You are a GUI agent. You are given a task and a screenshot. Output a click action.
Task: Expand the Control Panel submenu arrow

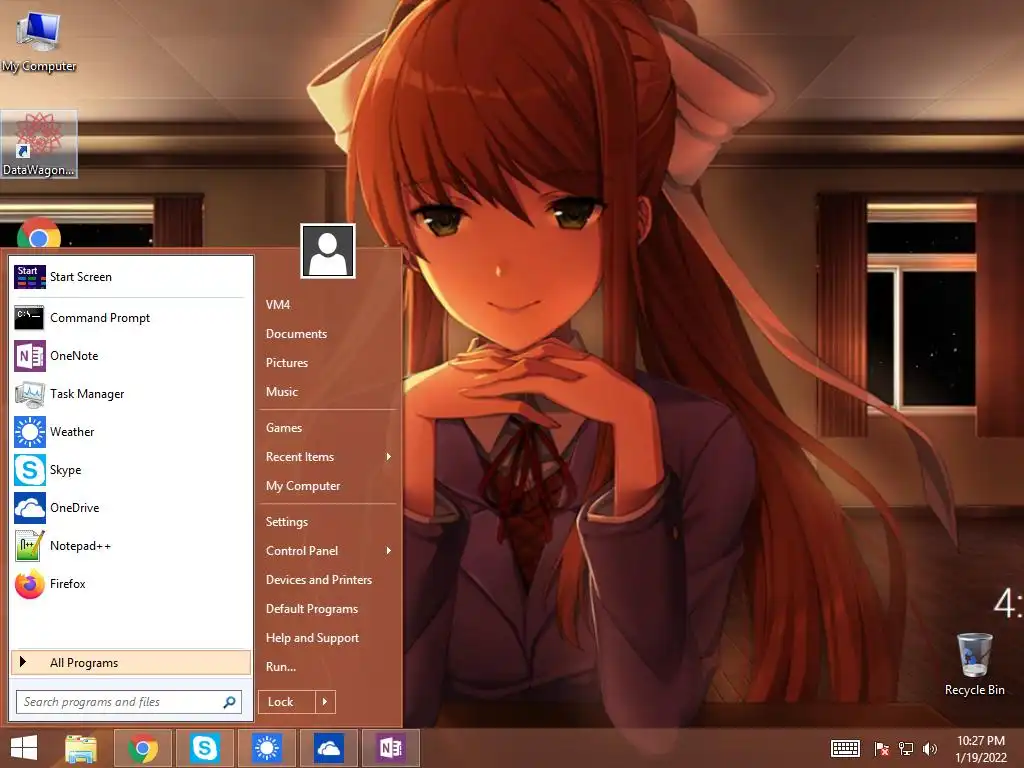[x=389, y=551]
